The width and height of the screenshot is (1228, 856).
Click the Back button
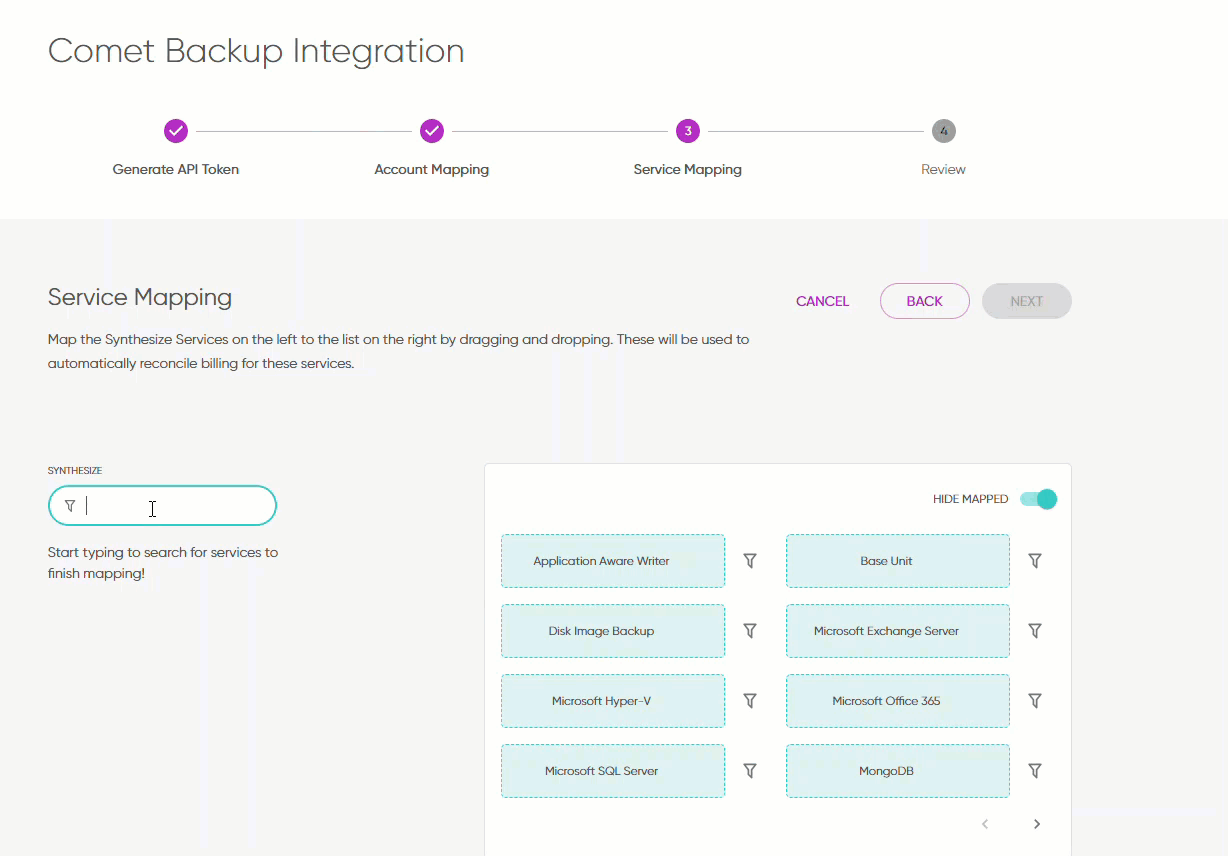(x=925, y=301)
